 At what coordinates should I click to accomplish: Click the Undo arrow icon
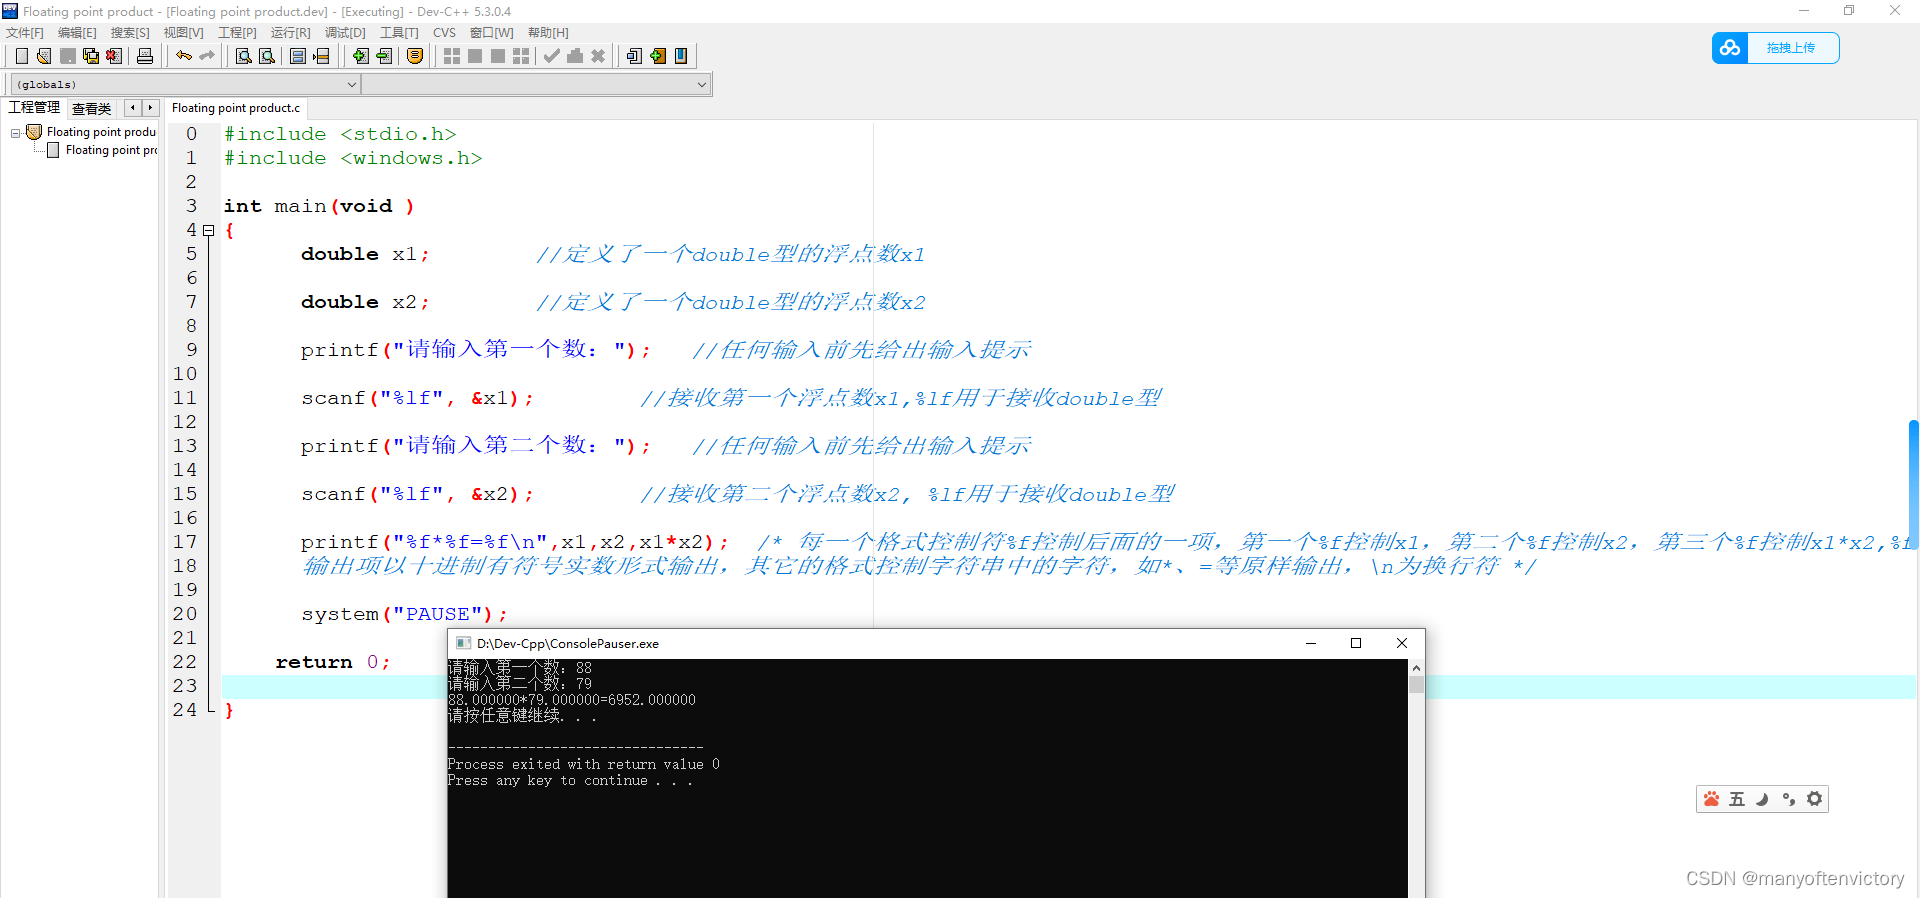coord(184,56)
